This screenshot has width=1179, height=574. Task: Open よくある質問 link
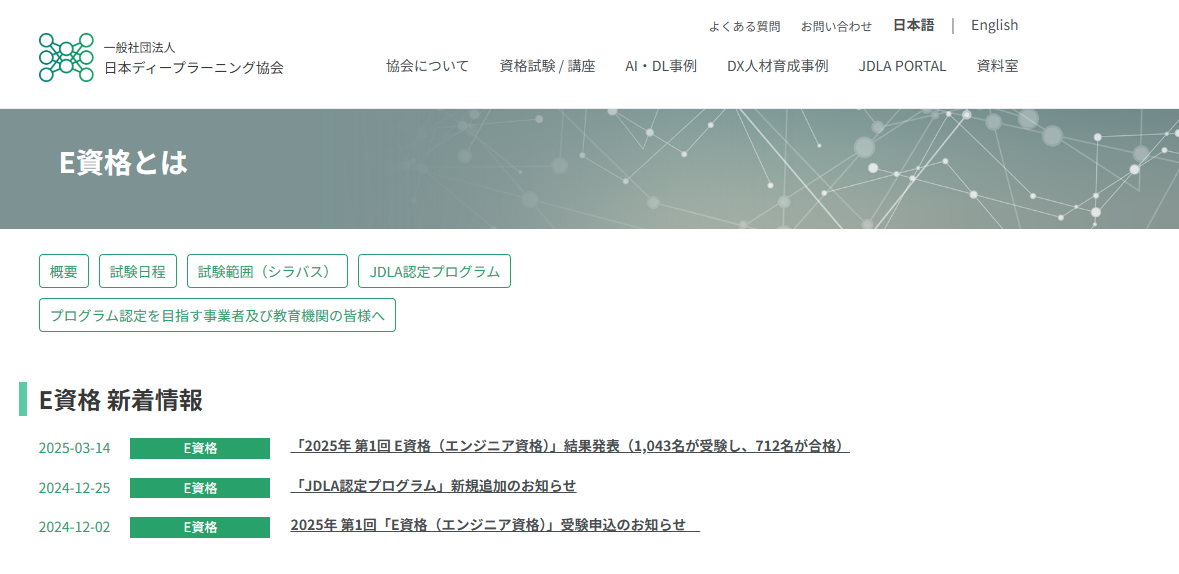tap(744, 26)
